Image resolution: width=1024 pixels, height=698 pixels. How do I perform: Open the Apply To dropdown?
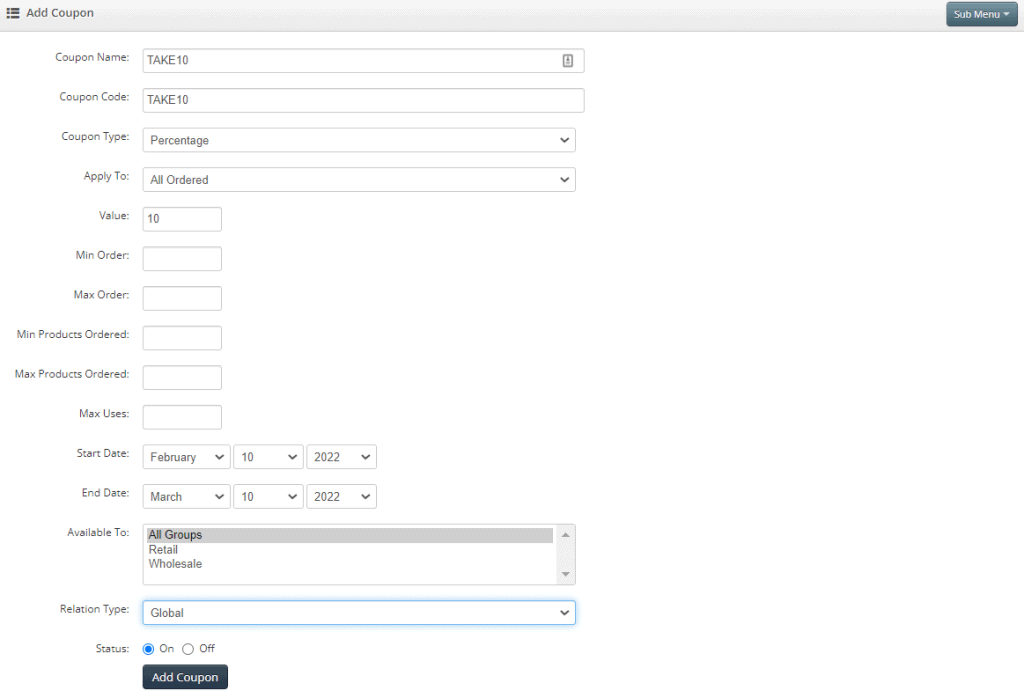coord(359,180)
